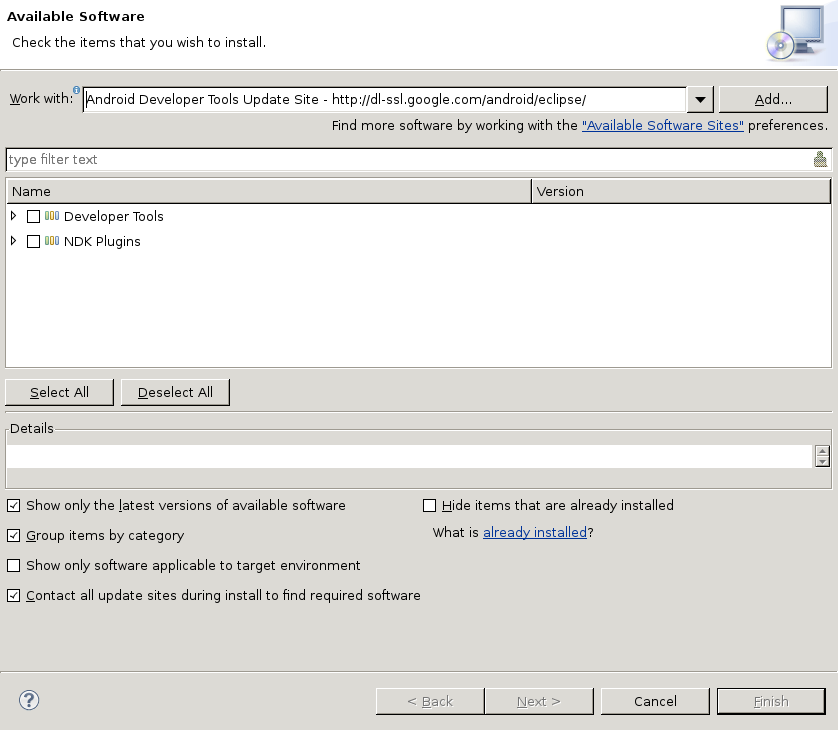The height and width of the screenshot is (730, 838).
Task: Toggle Show only the latest versions checkbox
Action: (x=14, y=506)
